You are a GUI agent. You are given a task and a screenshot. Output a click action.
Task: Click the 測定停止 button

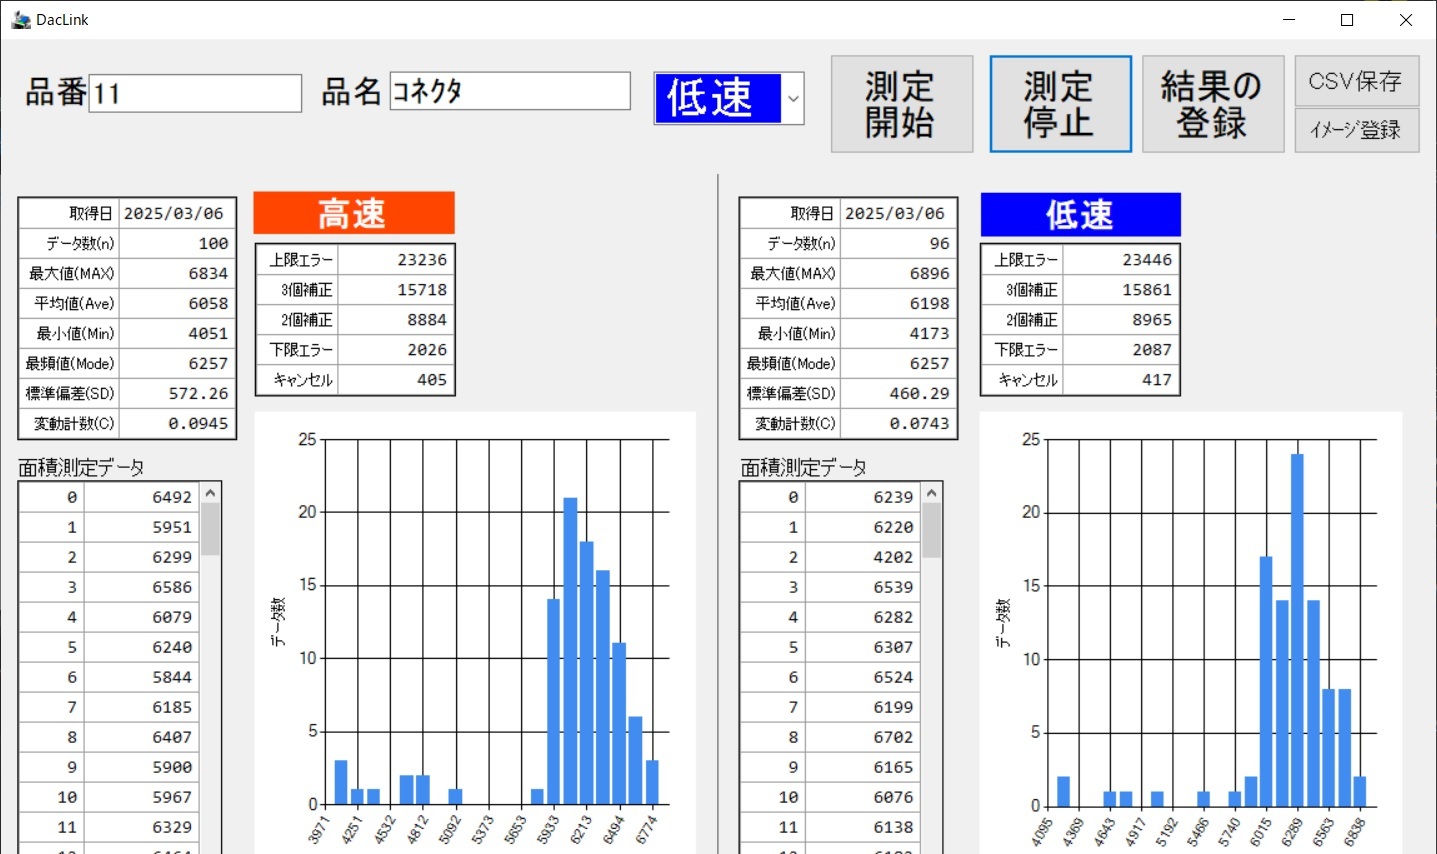(1061, 104)
